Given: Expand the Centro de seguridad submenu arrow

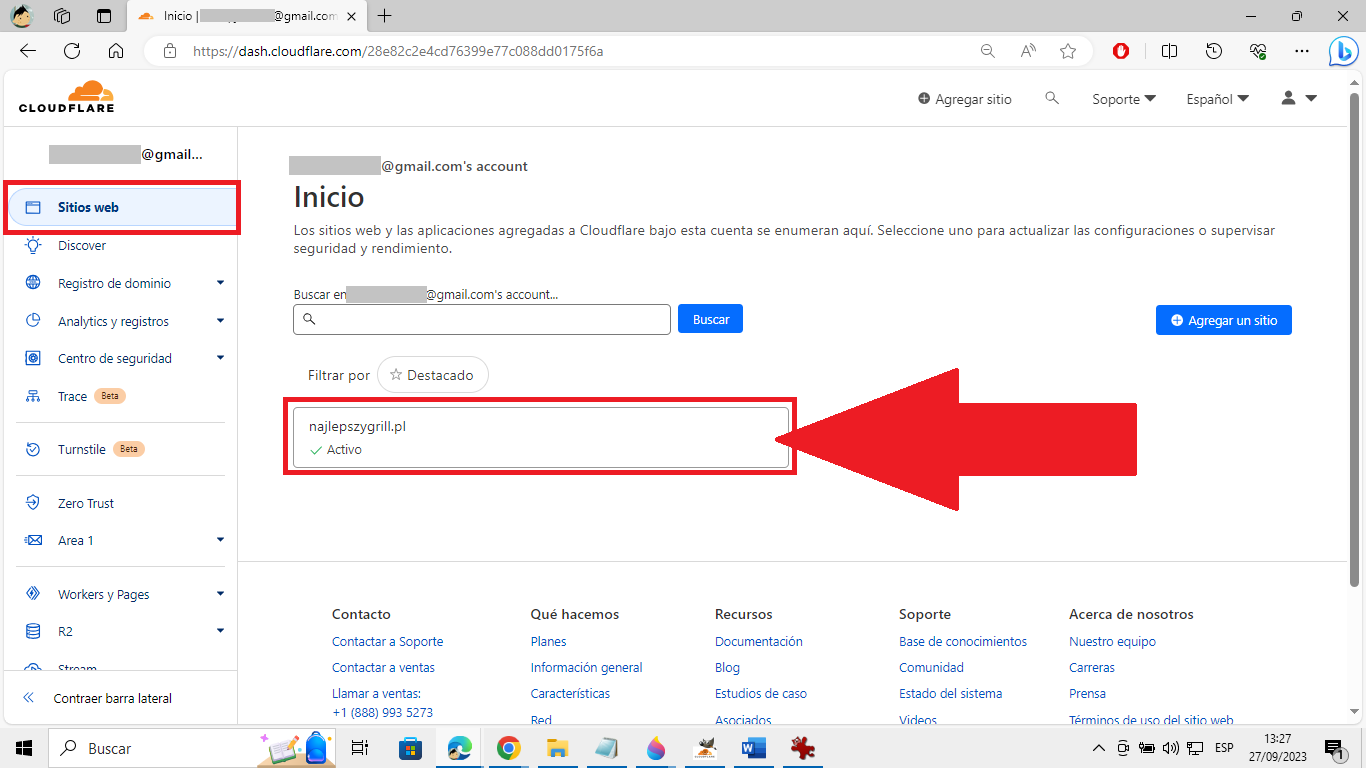Looking at the screenshot, I should tap(220, 358).
